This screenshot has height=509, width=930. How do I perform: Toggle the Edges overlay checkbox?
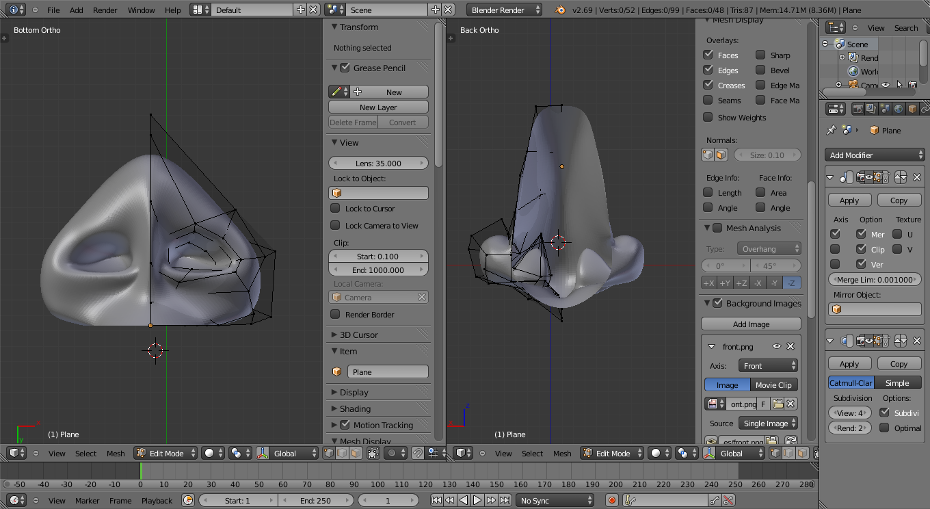click(708, 70)
